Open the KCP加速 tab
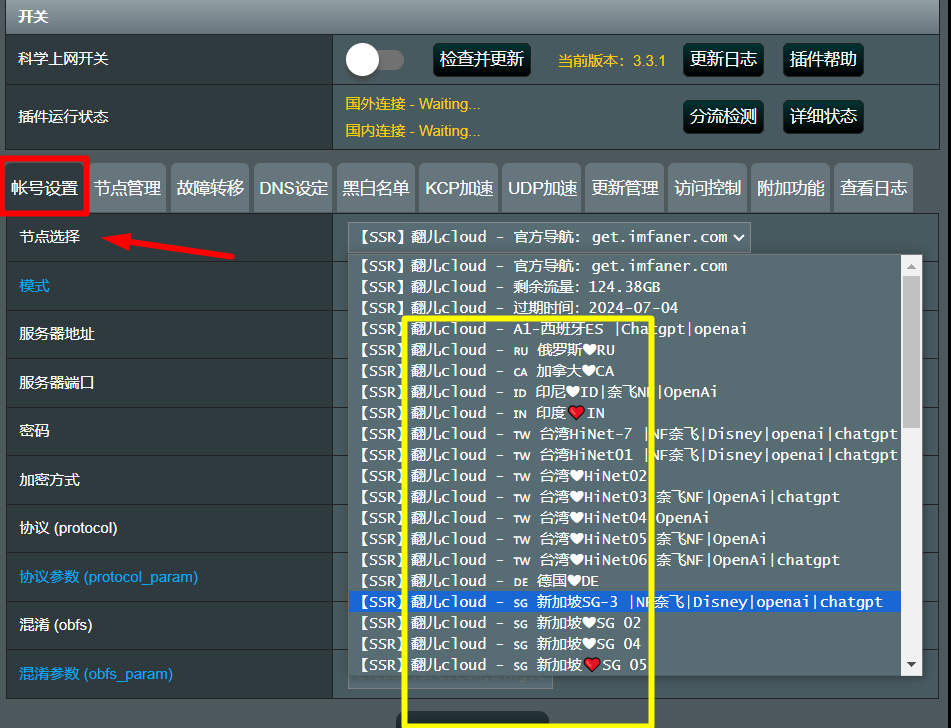Screen dimensions: 951x728 coord(459,187)
